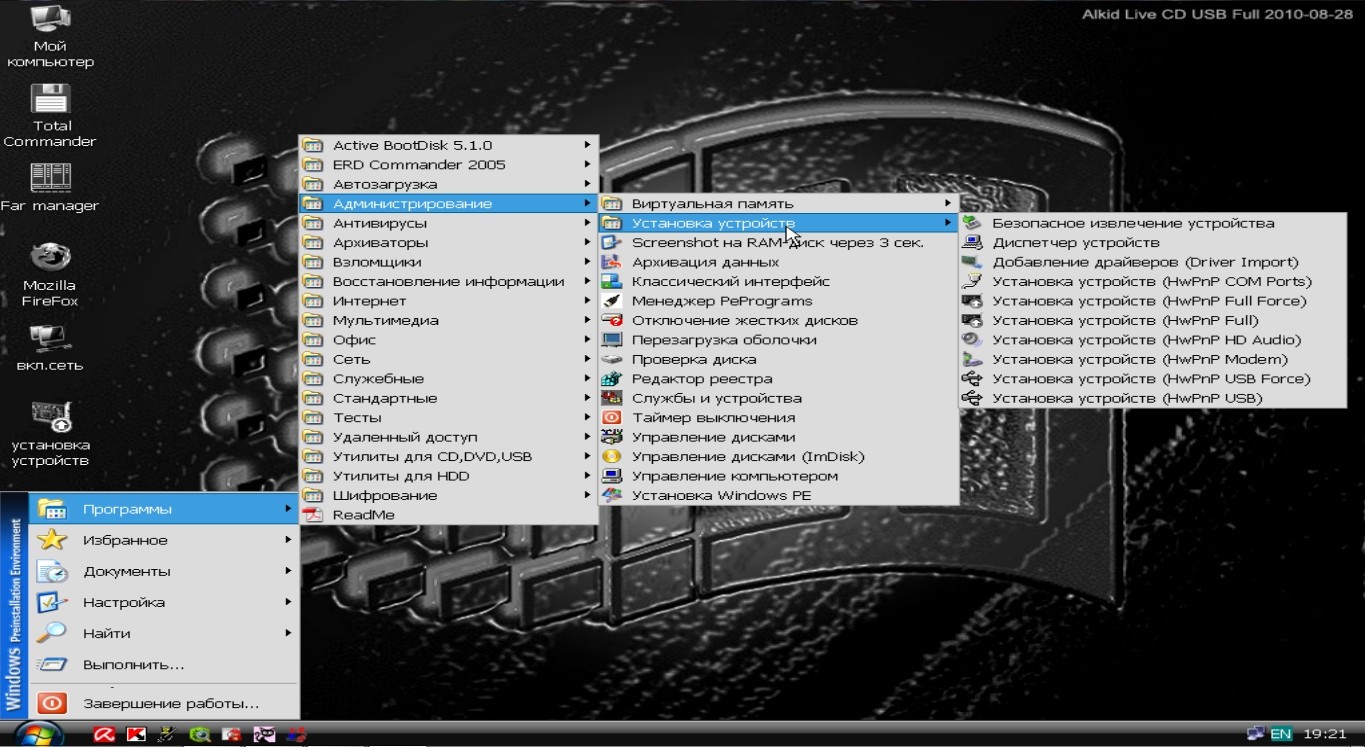This screenshot has width=1365, height=747.
Task: Expand Active BootDisk 5.1.0 folder
Action: point(449,145)
